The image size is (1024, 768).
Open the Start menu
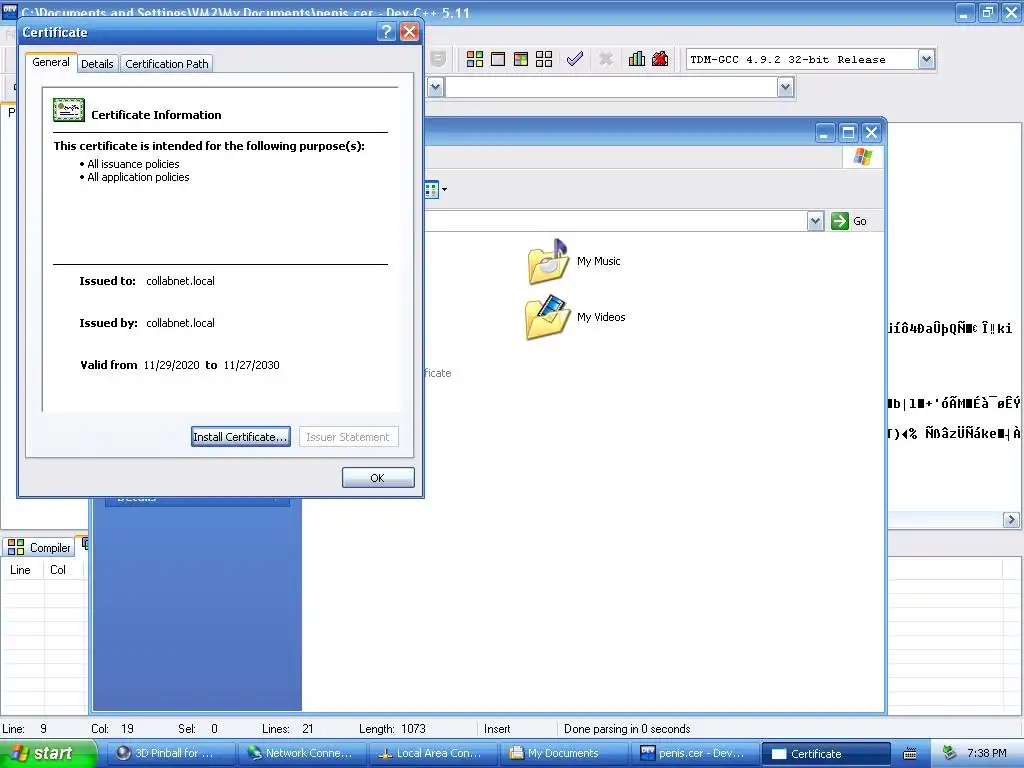click(48, 753)
